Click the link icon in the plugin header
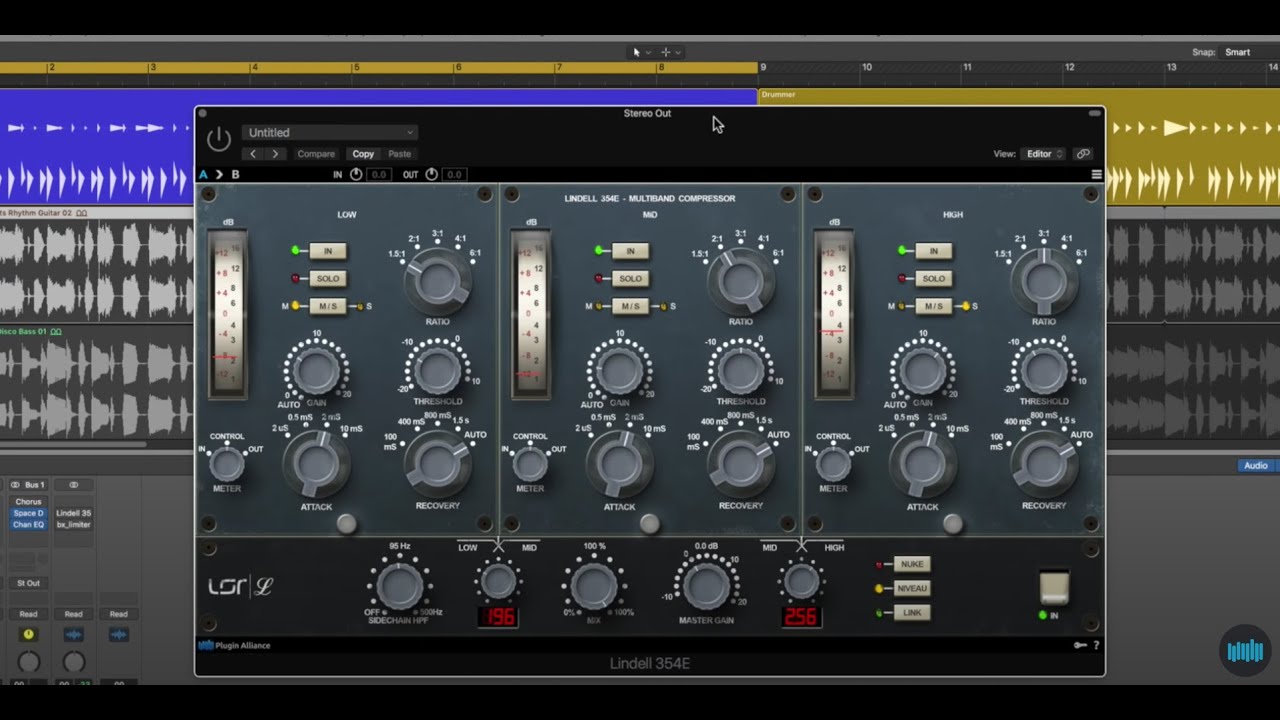Viewport: 1280px width, 720px height. coord(1083,154)
